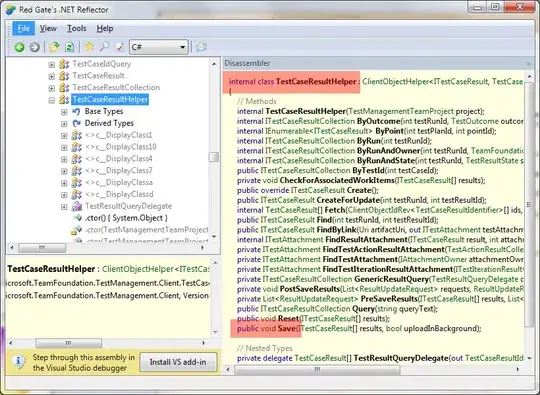Open the Save method link in disassembler

click(287, 329)
